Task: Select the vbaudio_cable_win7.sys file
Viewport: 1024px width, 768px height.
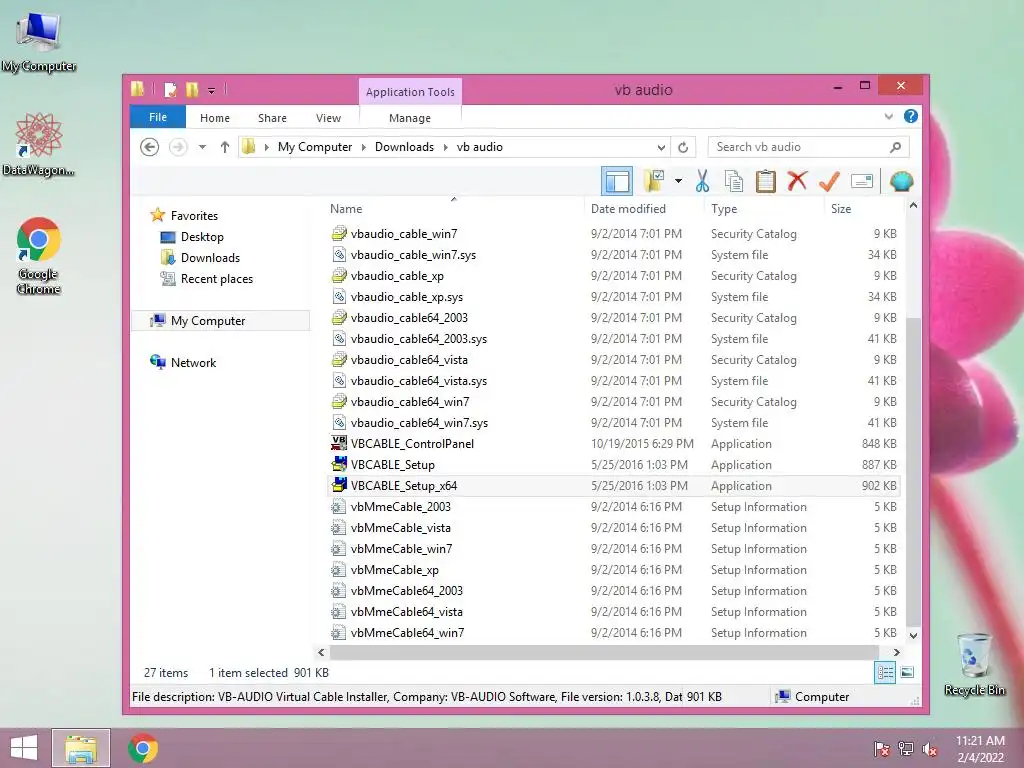Action: pos(613,255)
